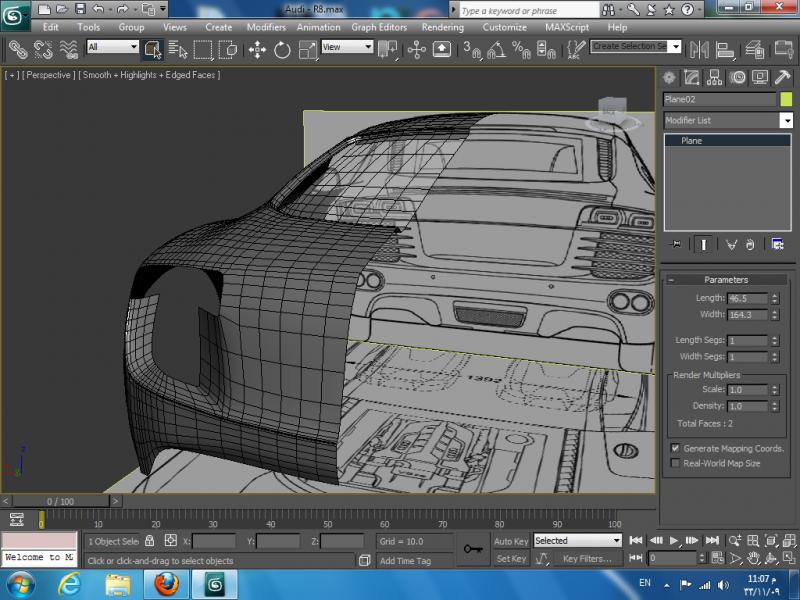This screenshot has width=800, height=600.
Task: Toggle Percent Snap
Action: [521, 49]
